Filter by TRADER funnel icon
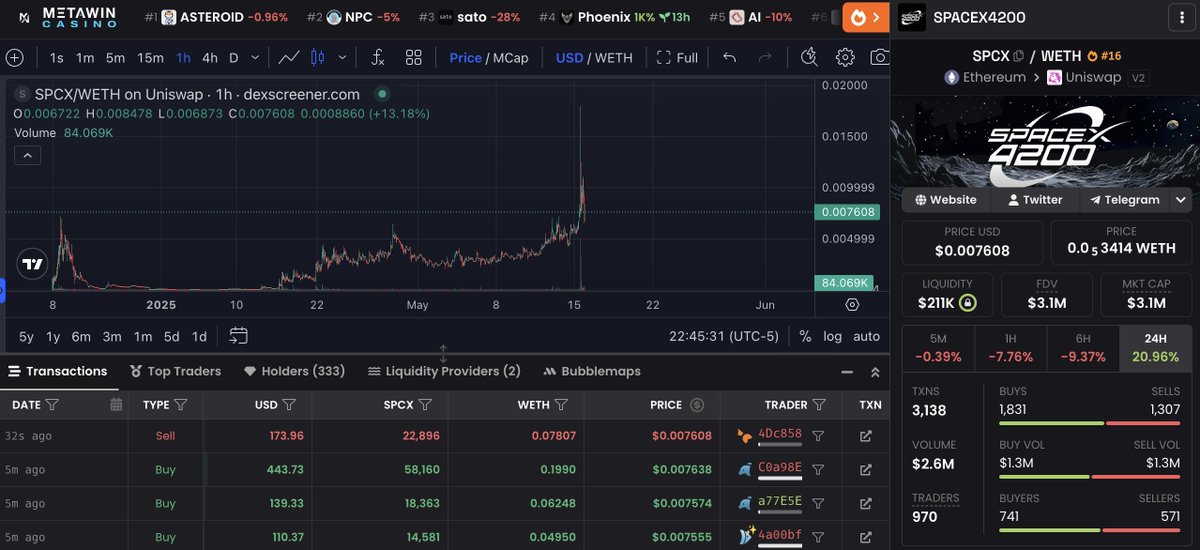This screenshot has width=1200, height=550. point(819,405)
